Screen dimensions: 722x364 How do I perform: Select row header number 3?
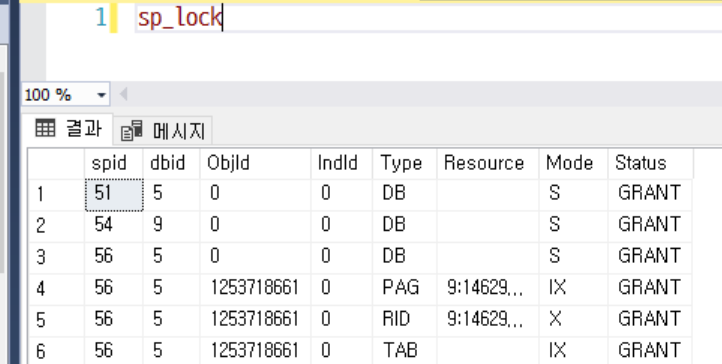click(57, 258)
